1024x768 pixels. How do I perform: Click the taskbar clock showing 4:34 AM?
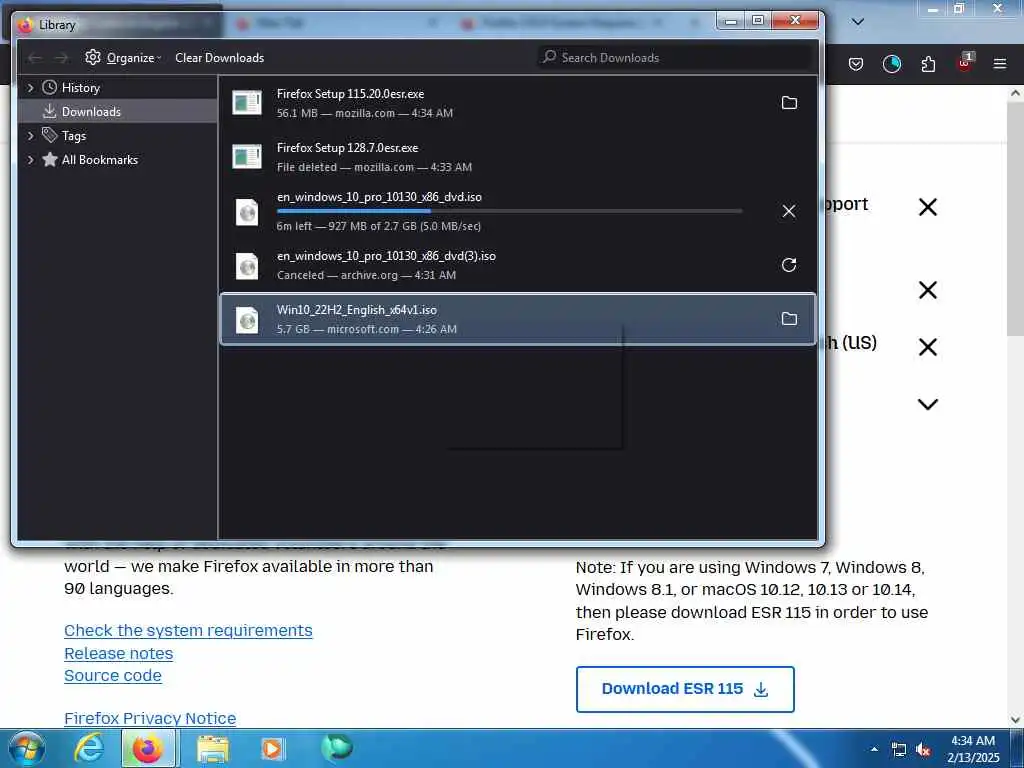973,749
